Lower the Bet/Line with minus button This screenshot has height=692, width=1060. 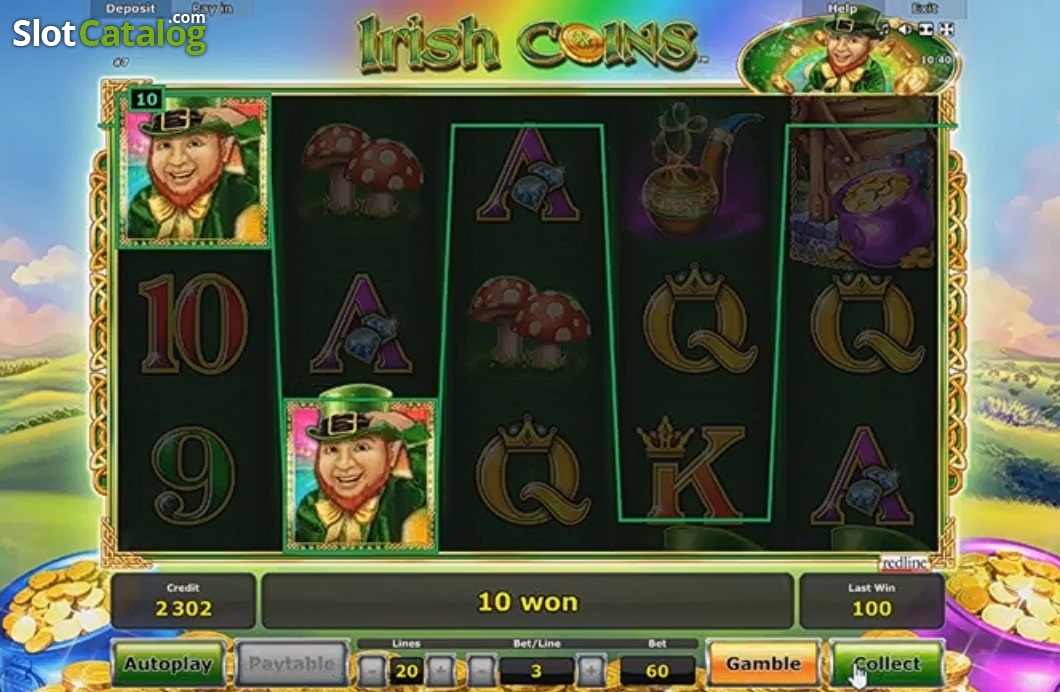click(481, 670)
